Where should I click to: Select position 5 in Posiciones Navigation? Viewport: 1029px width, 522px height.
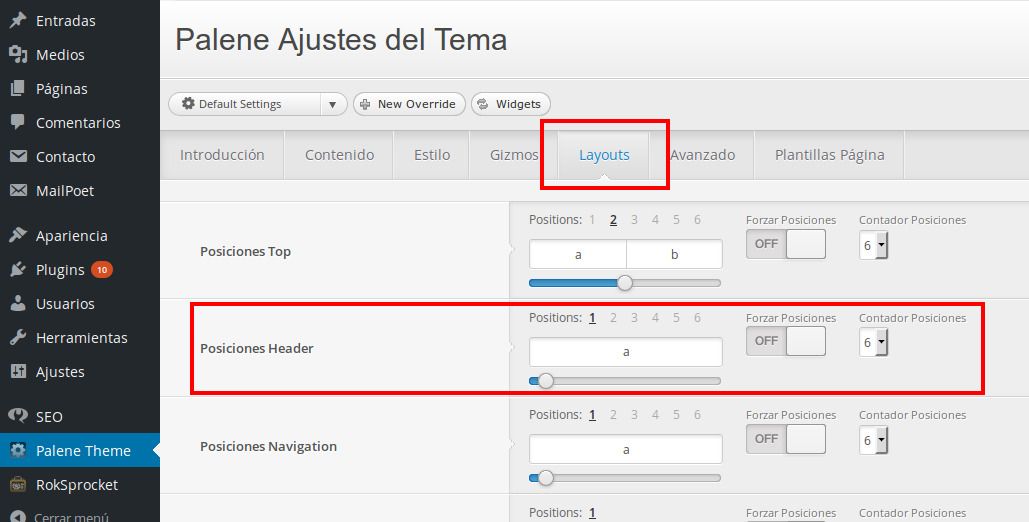tap(676, 415)
